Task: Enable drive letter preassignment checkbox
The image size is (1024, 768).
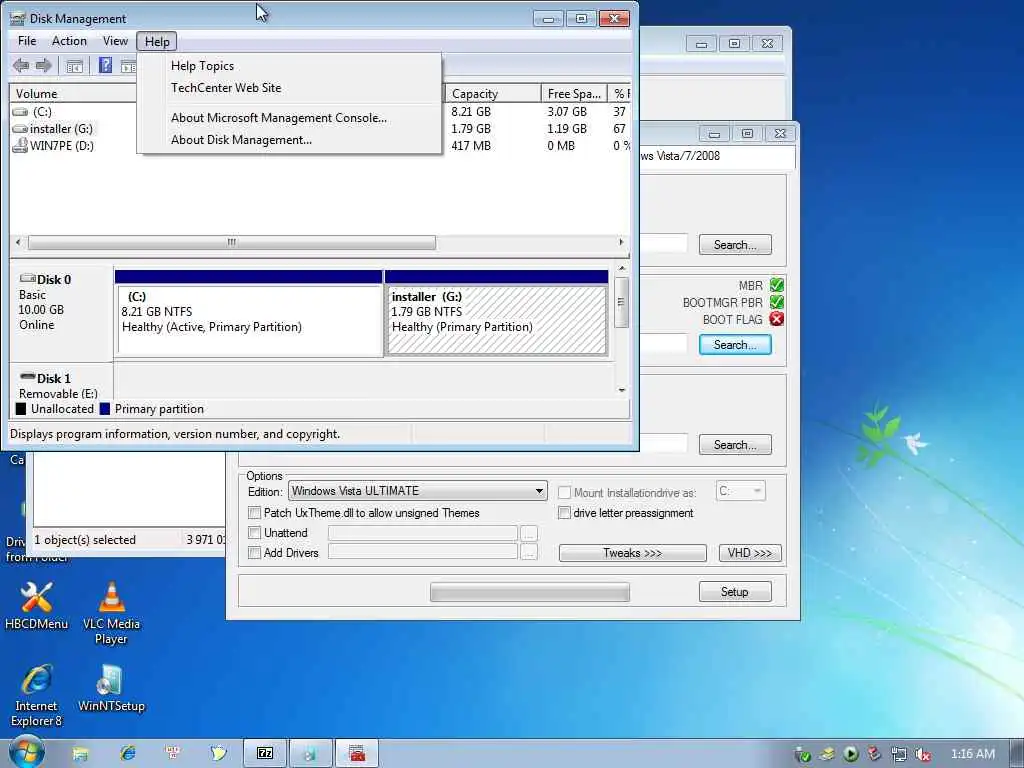Action: 564,513
